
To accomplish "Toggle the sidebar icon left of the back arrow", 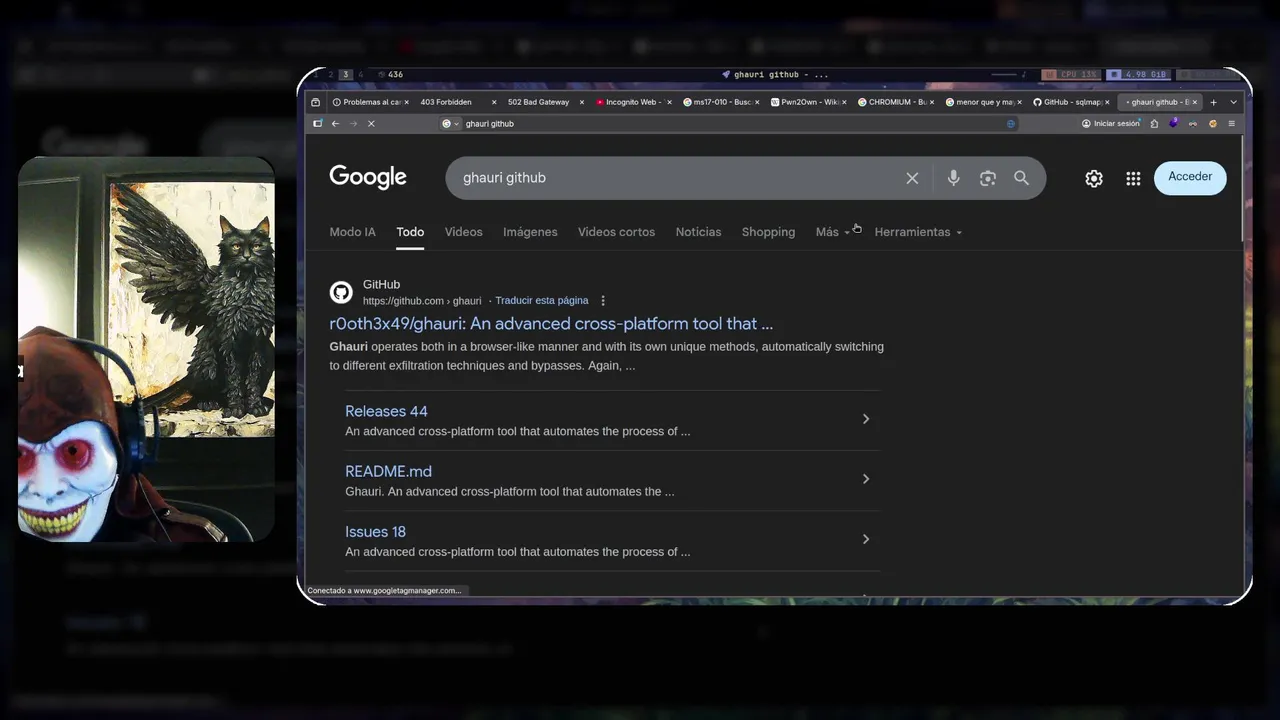I will click(317, 124).
